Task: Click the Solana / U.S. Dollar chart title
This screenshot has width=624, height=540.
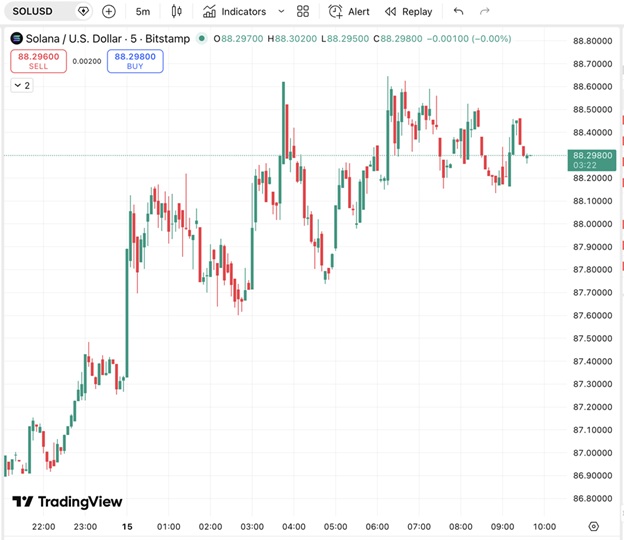Action: [x=100, y=39]
